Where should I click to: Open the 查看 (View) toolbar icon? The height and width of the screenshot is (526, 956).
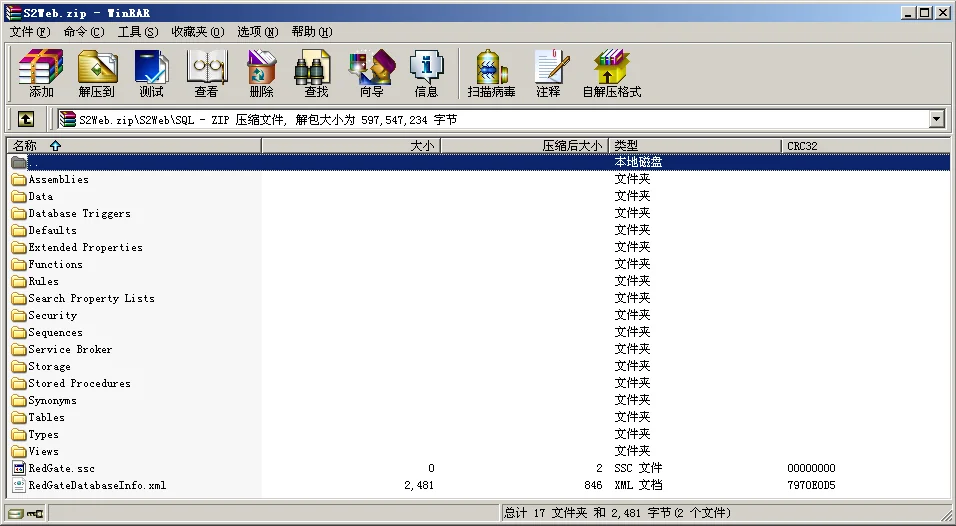tap(206, 73)
